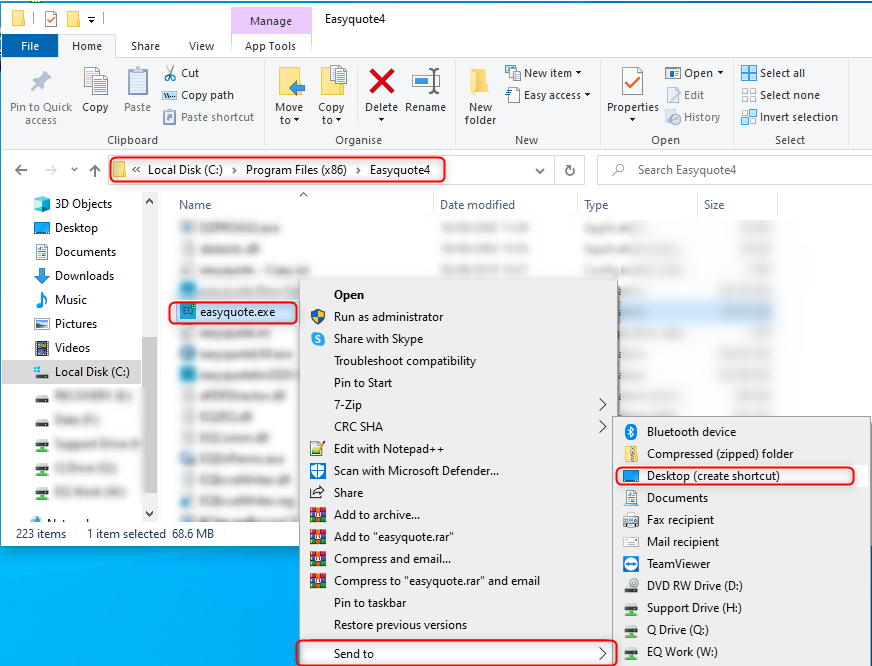Click Edit in the ribbon

tap(685, 95)
